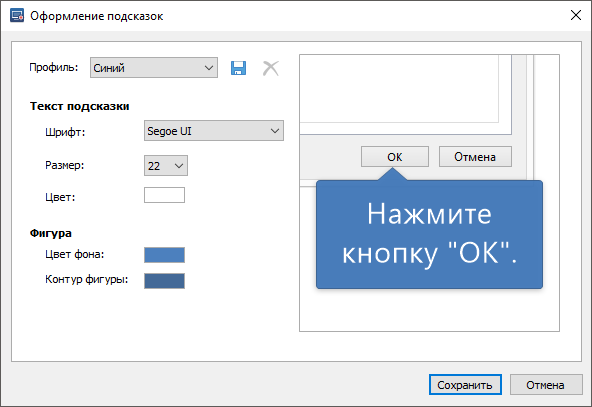Click the blue floppy disk save-profile icon
This screenshot has width=592, height=407.
click(x=238, y=68)
